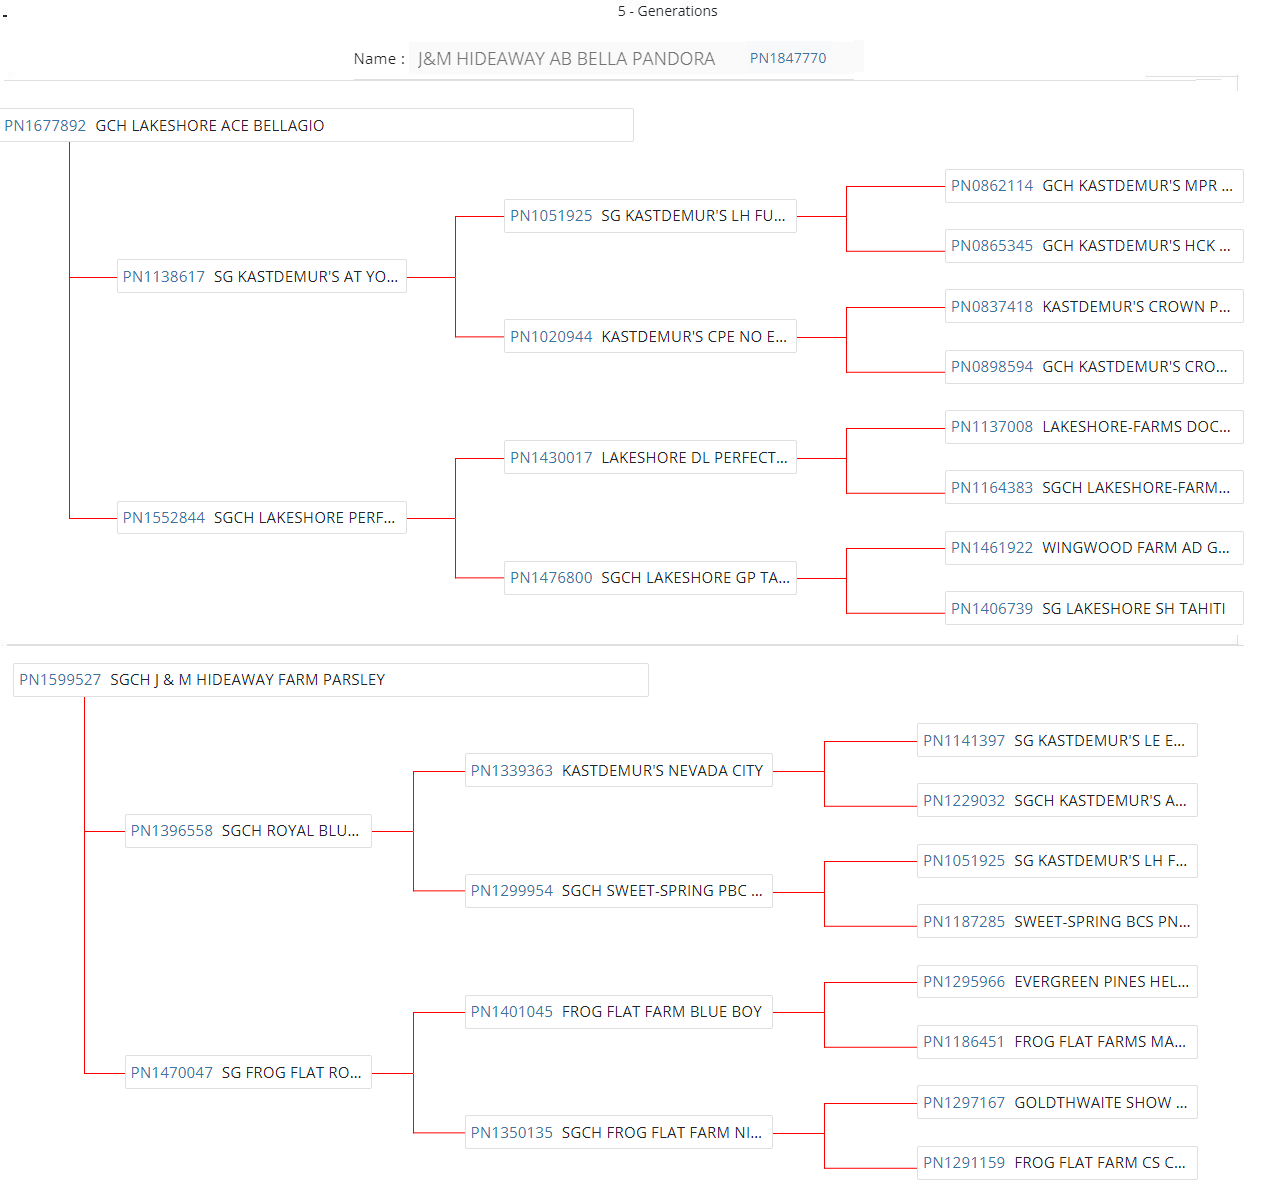Select PN1299954 SGCH SWEET-SPRING PBC node
1279x1204 pixels.
[618, 891]
